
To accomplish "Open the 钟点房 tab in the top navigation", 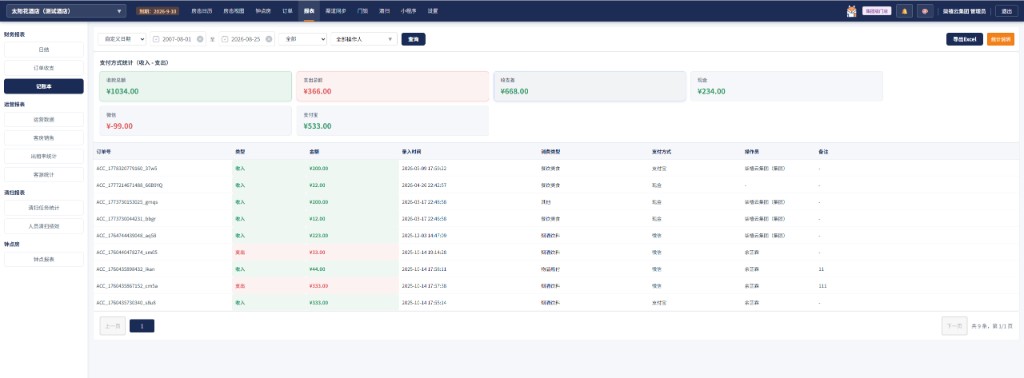I will tap(263, 11).
